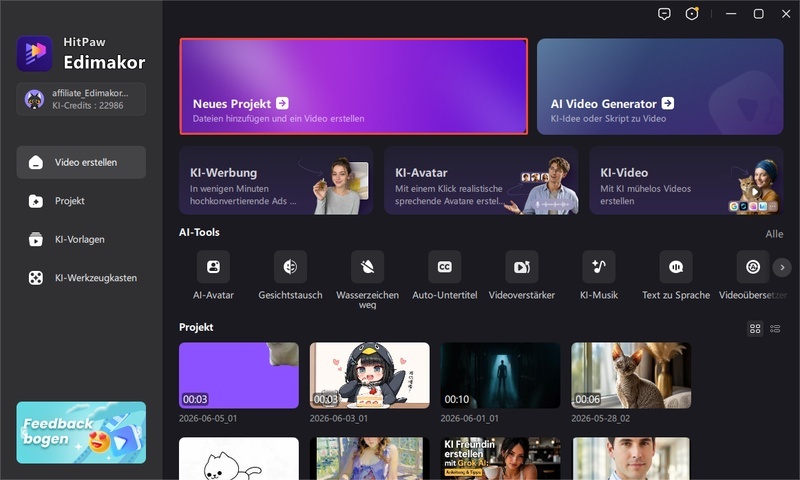Switch project list to grid view
The image size is (800, 480).
pyautogui.click(x=755, y=329)
